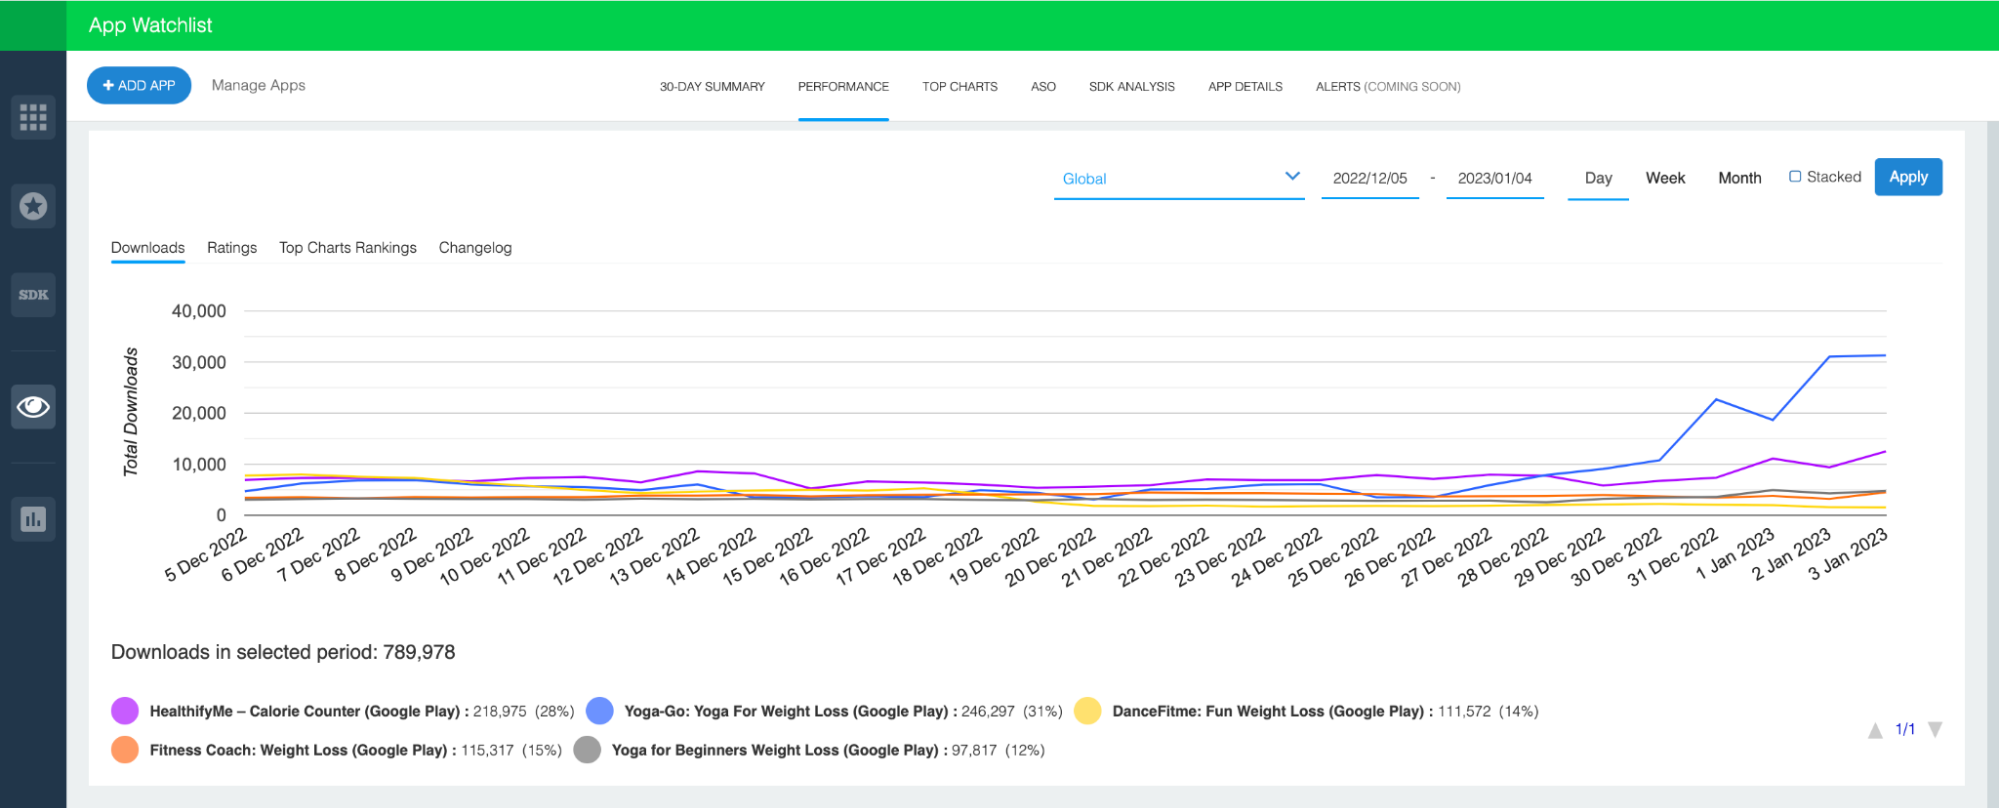Click the 1/1 legend page indicator
Screen dimensions: 1999x809
pos(1905,730)
